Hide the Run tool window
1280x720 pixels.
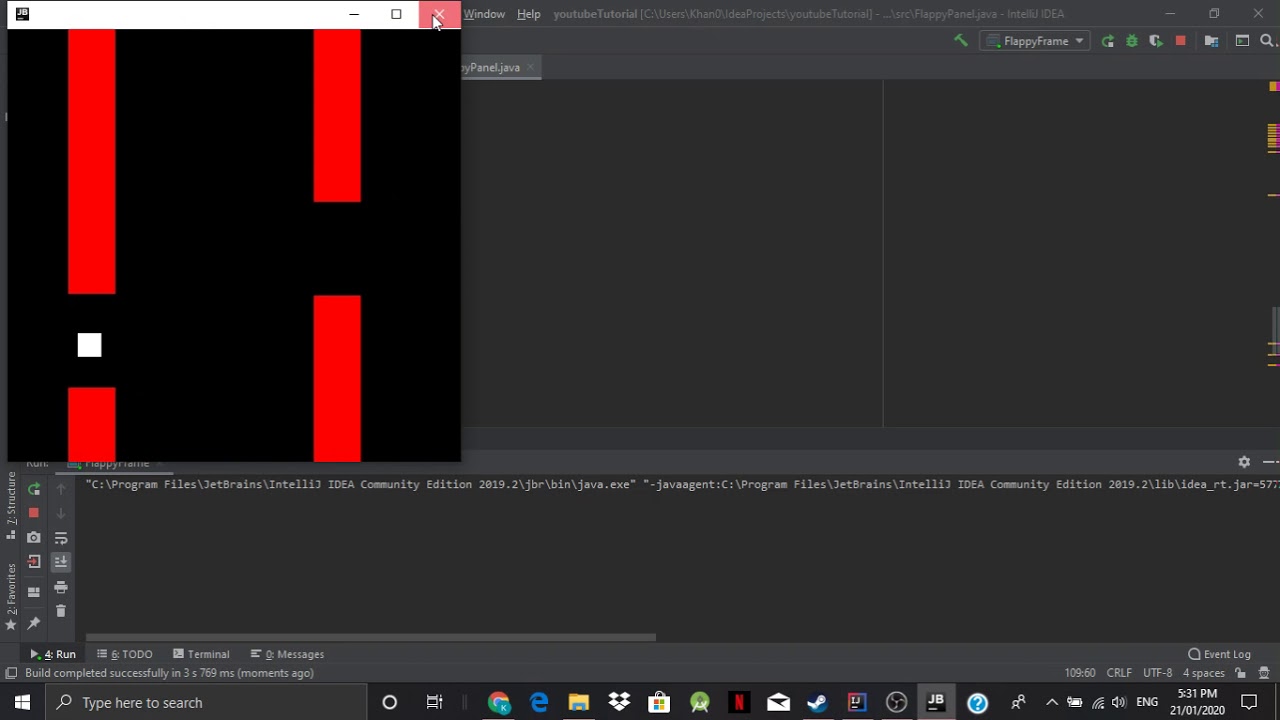(1270, 462)
